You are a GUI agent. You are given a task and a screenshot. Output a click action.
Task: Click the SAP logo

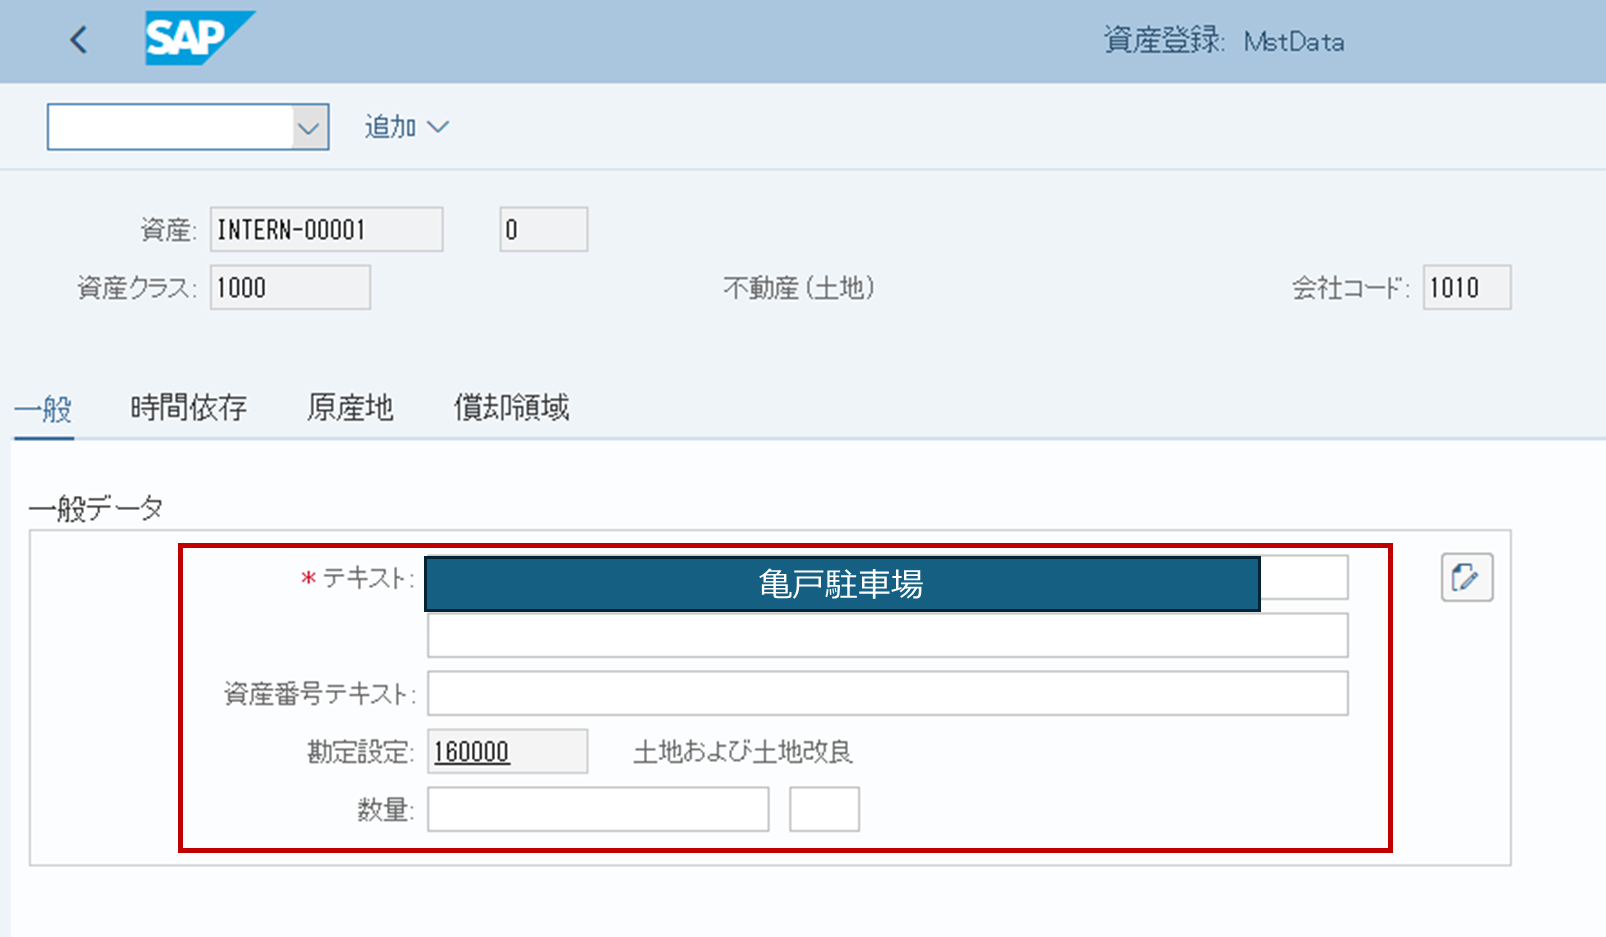click(198, 39)
